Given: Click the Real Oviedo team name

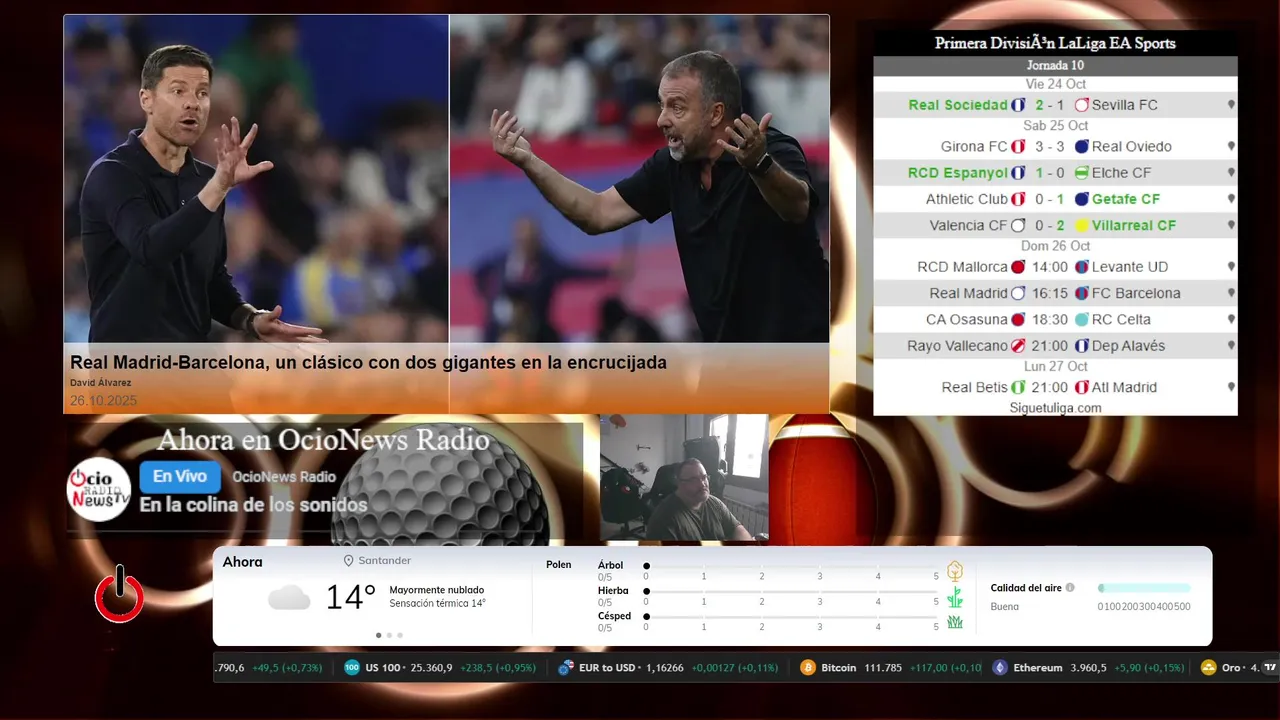Looking at the screenshot, I should click(1132, 147).
